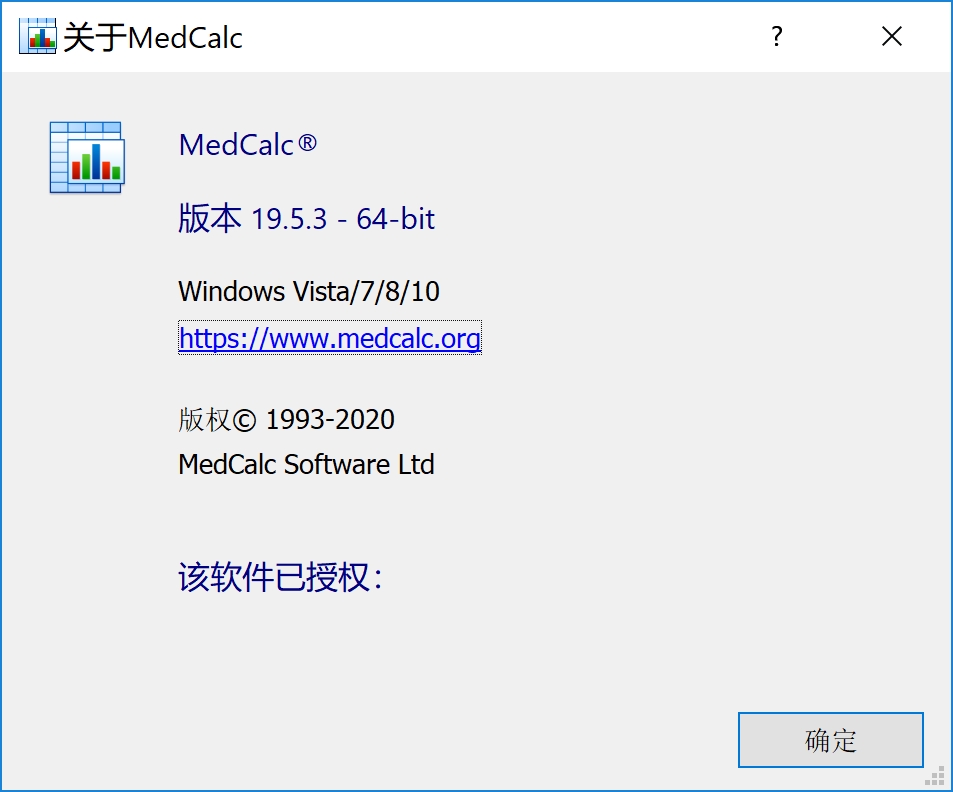Click the copyright © symbol
953x792 pixels.
pos(244,420)
